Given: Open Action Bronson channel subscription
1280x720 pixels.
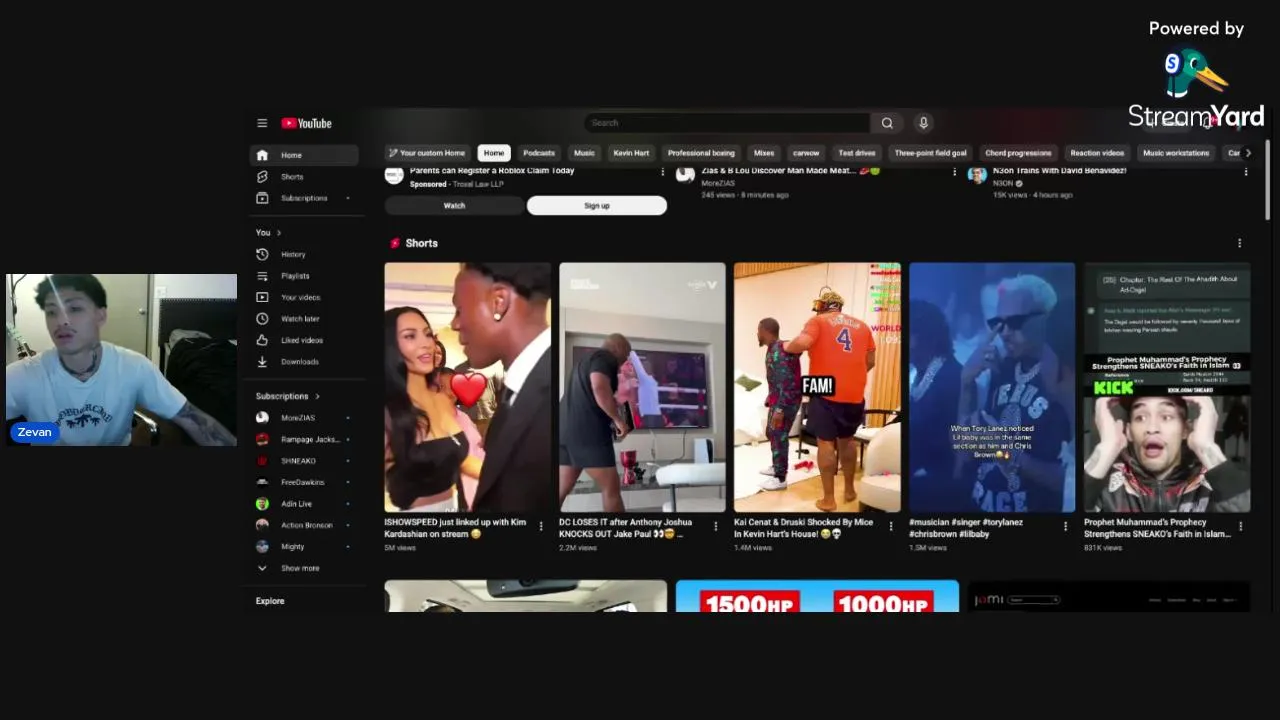Looking at the screenshot, I should [304, 525].
